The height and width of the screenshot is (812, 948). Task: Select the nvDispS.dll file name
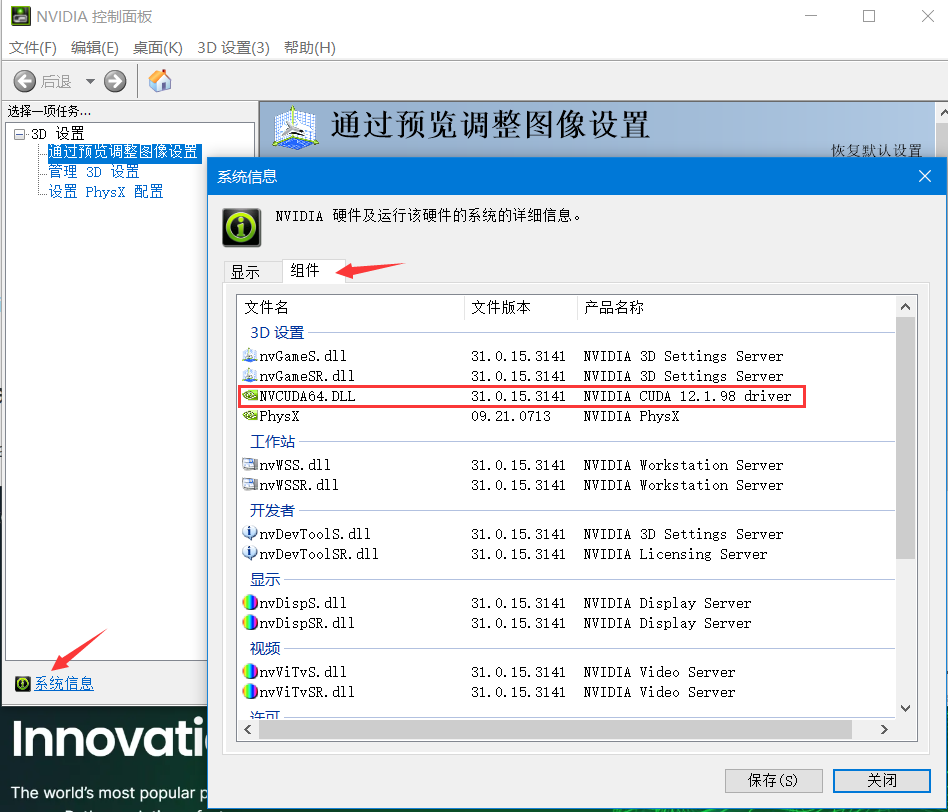303,603
